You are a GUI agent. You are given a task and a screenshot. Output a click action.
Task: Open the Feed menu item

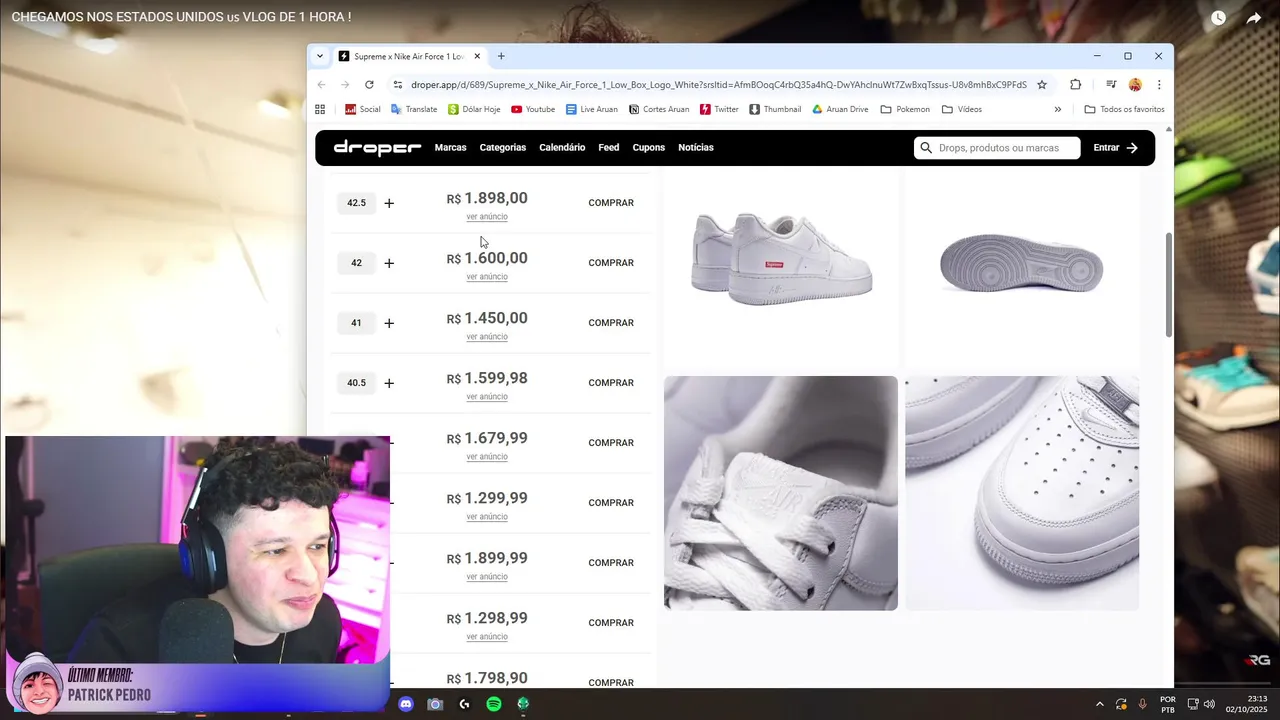tap(609, 148)
